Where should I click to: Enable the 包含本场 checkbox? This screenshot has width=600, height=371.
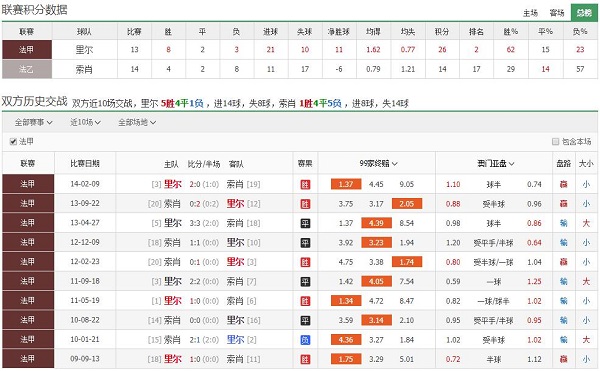point(555,142)
